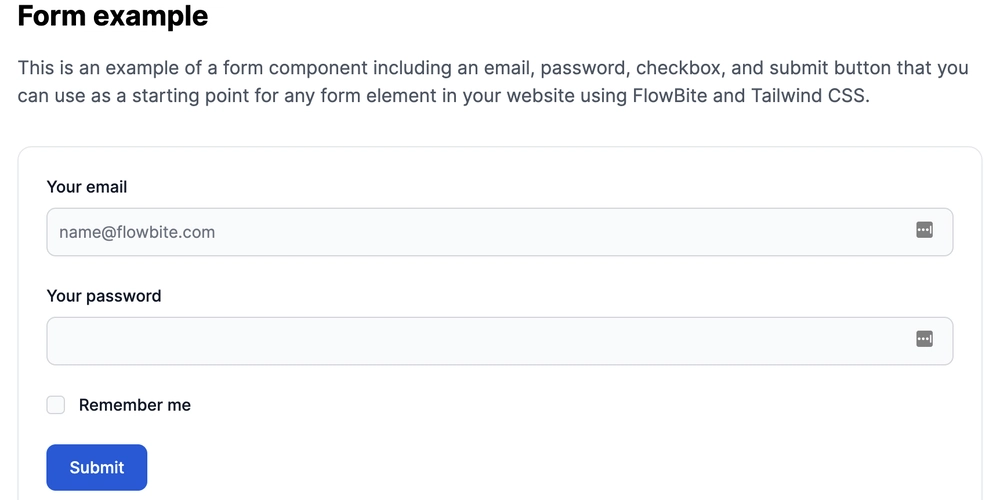Click the name@flowbite.com placeholder text
This screenshot has height=500, width=1000.
tap(137, 232)
